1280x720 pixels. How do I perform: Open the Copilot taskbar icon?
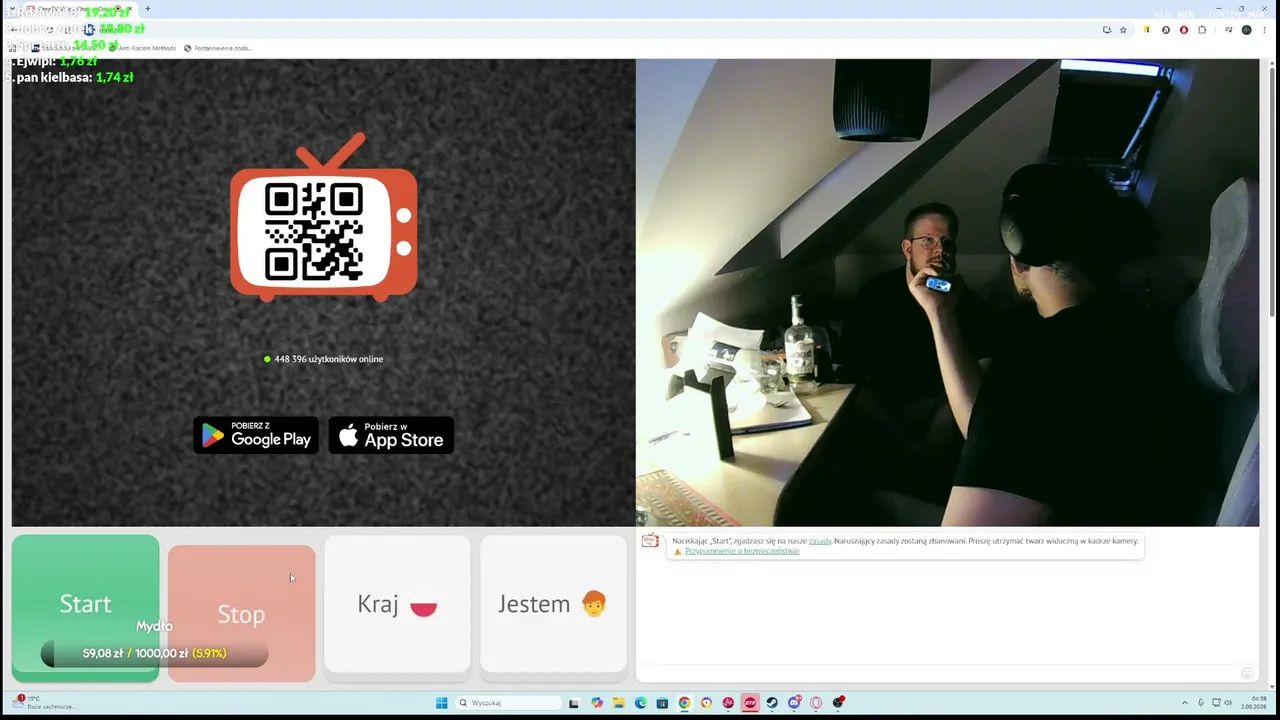click(597, 703)
